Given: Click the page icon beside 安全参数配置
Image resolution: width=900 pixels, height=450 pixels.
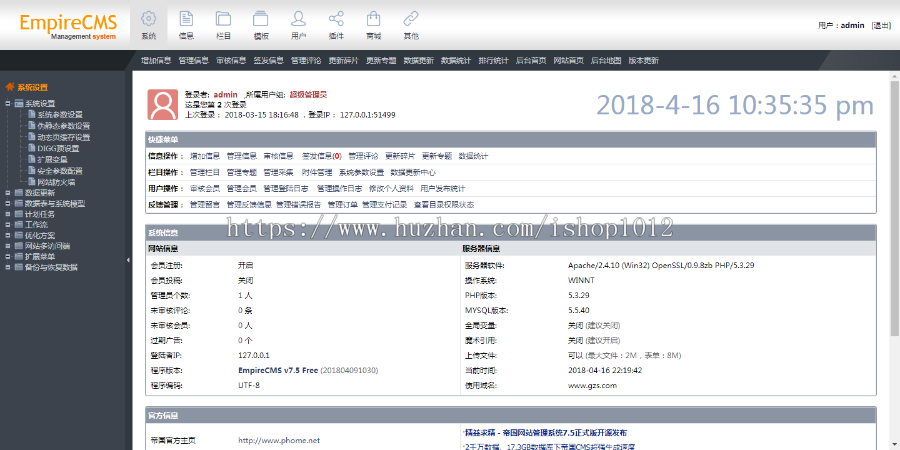Looking at the screenshot, I should click(x=32, y=170).
